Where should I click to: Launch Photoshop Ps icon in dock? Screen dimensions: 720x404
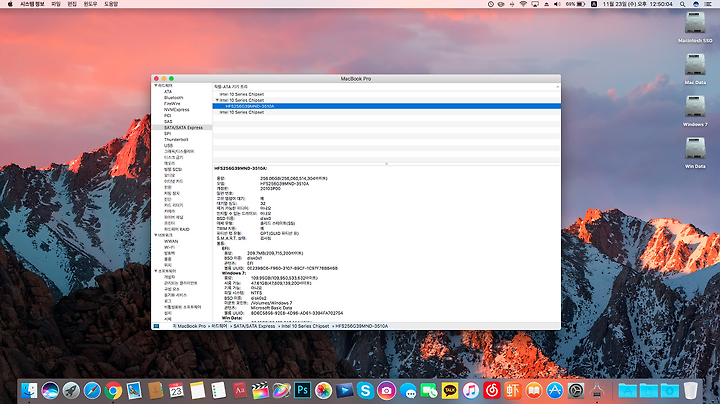point(303,391)
